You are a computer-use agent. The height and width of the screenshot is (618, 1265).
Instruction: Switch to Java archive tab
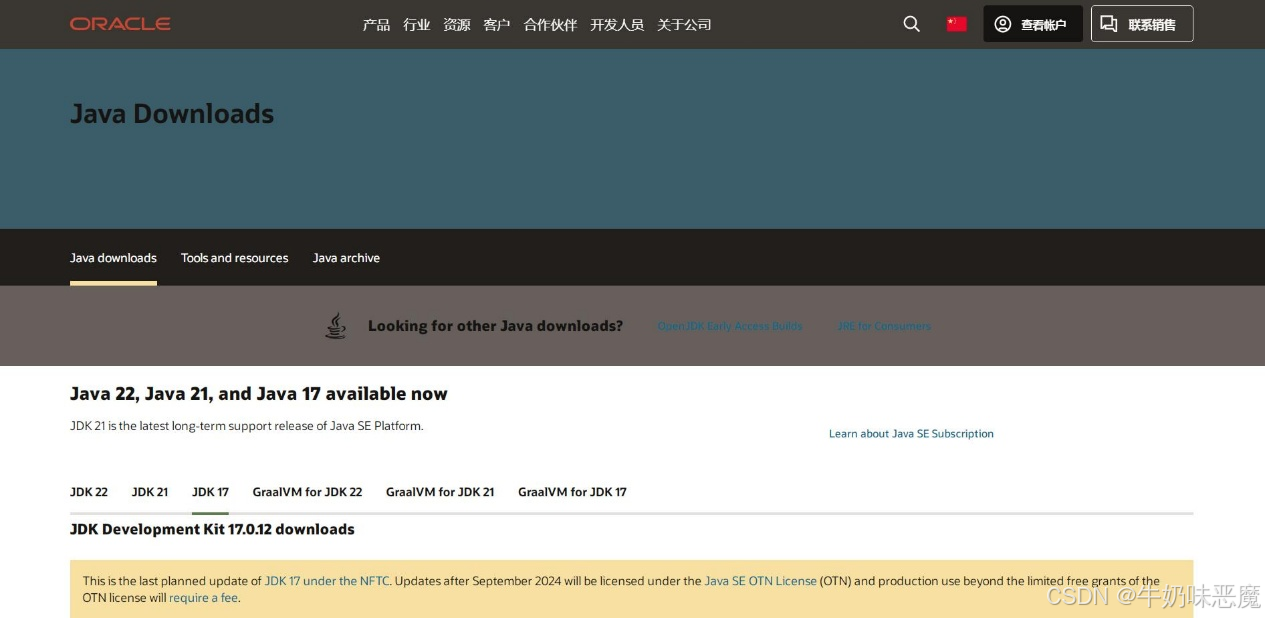[x=346, y=258]
